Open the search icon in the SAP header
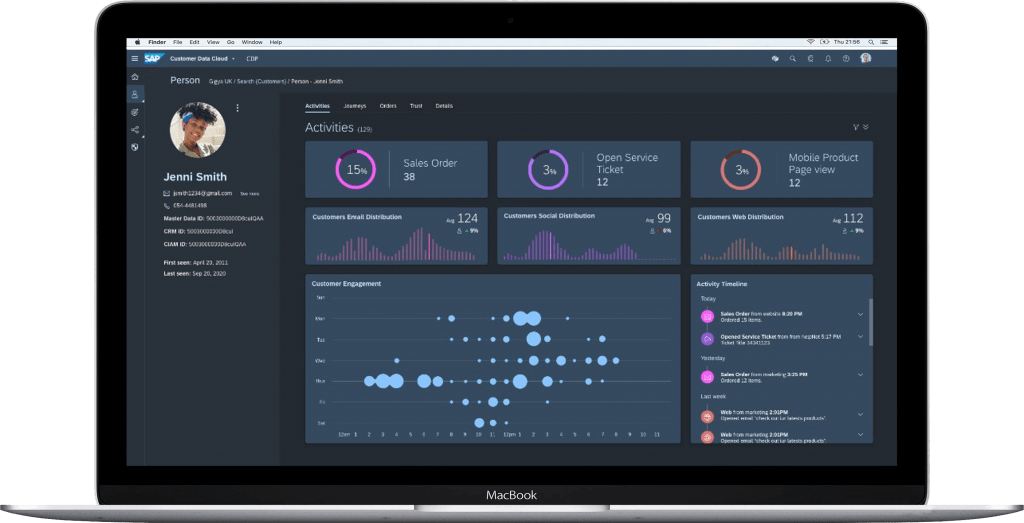1024x523 pixels. point(792,59)
